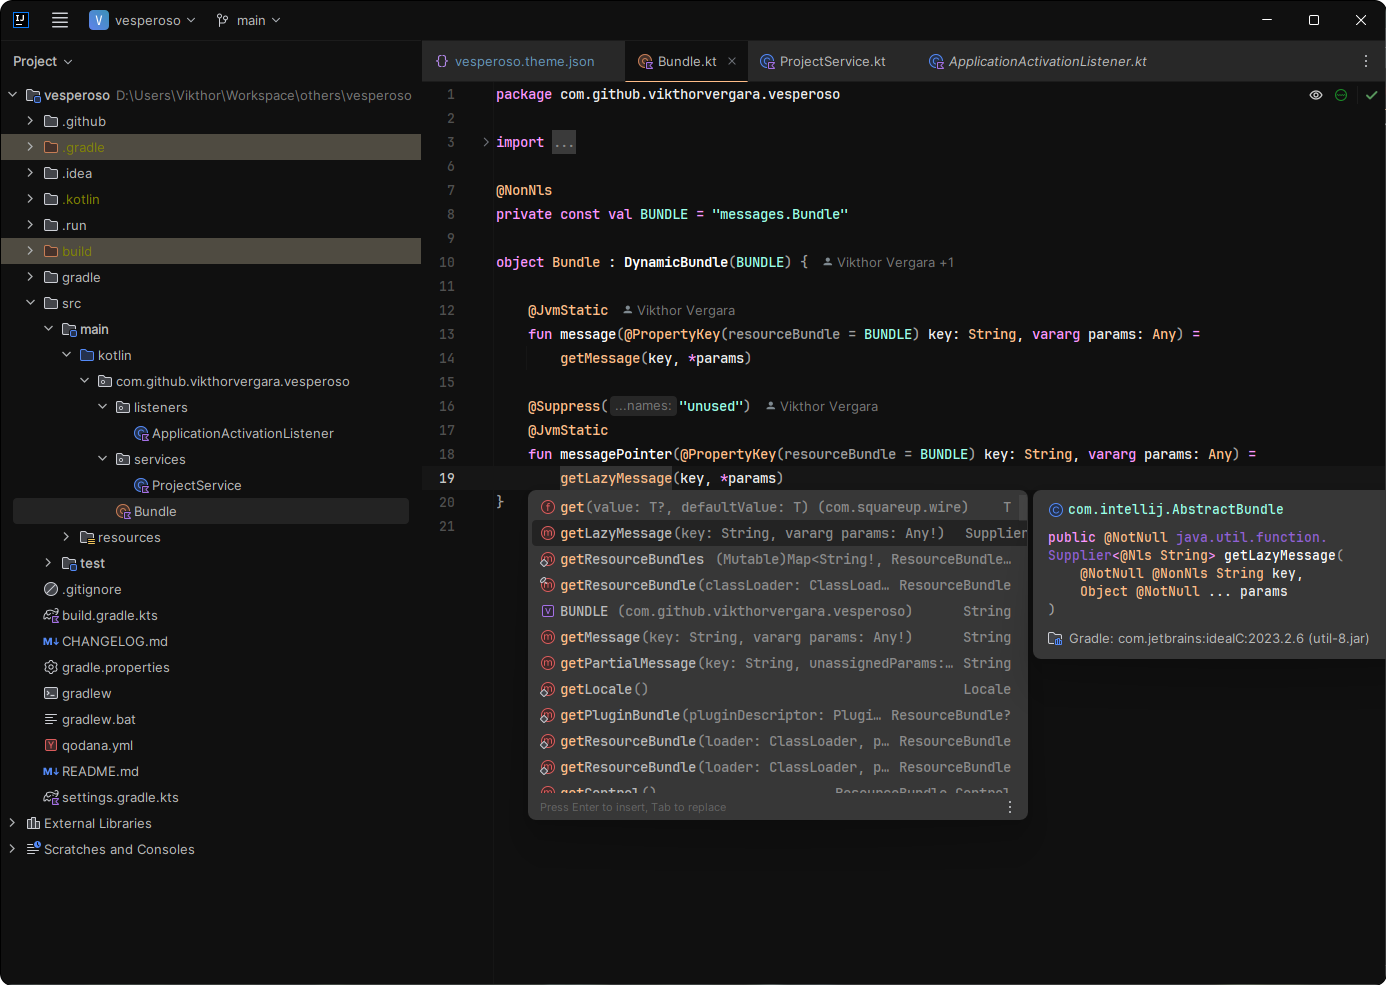Image resolution: width=1386 pixels, height=985 pixels.
Task: Click Gradle library icon in doc popup
Action: coord(1055,638)
